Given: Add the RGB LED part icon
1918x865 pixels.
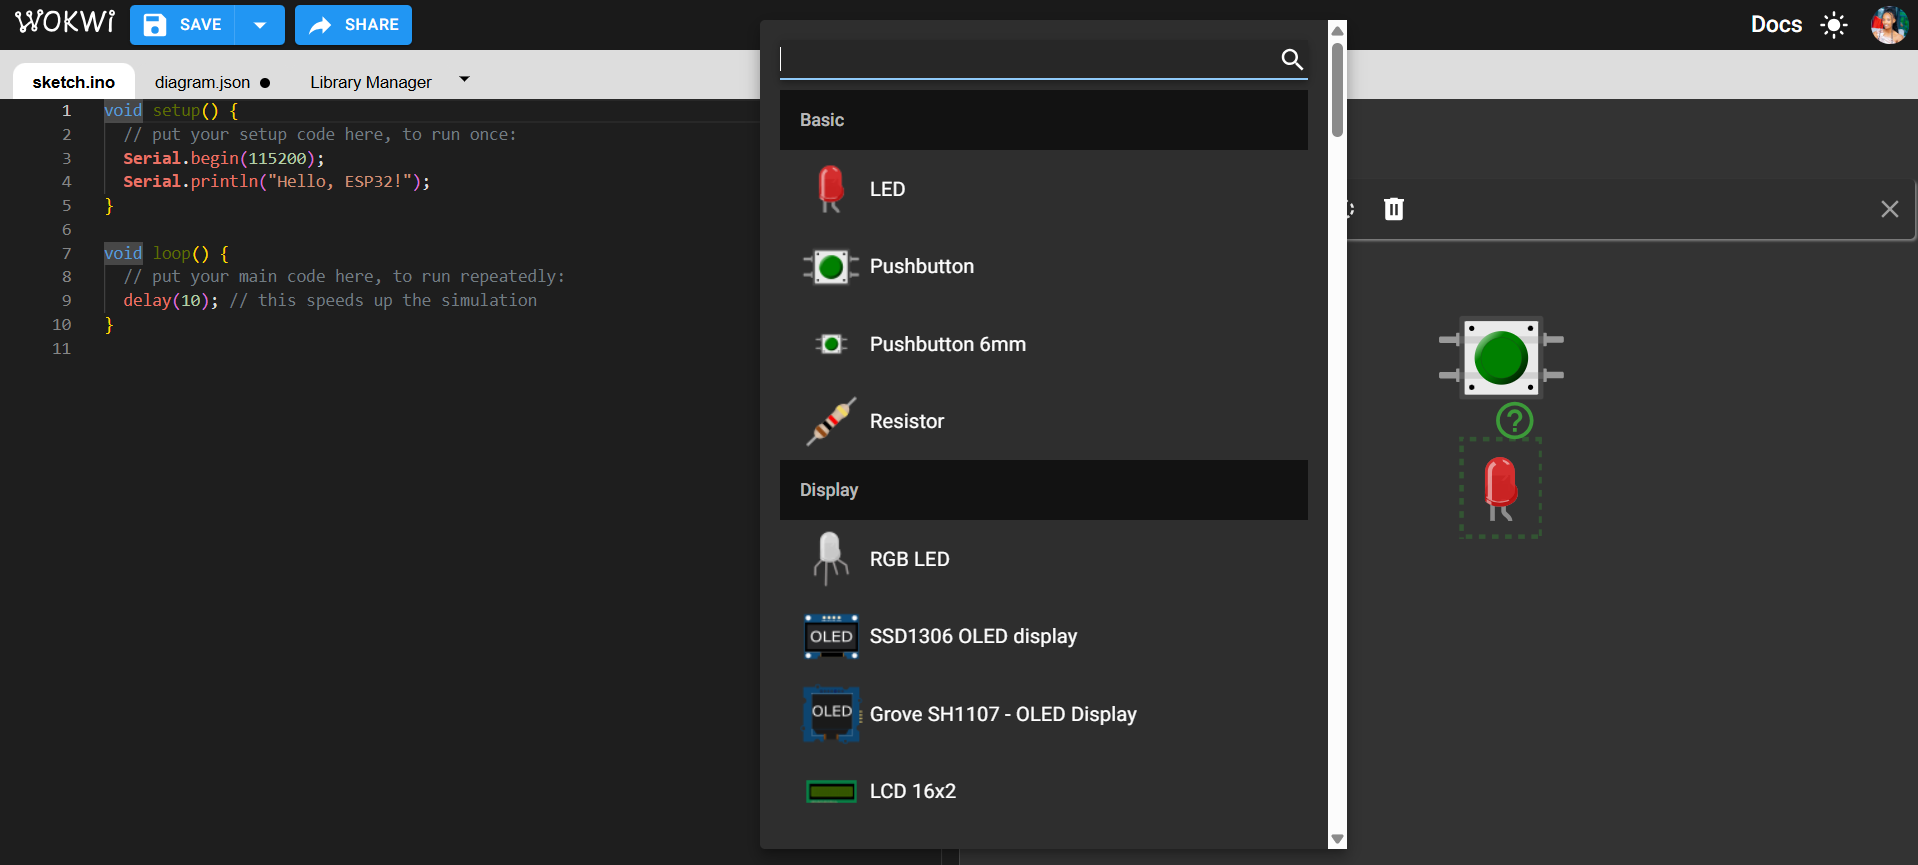Looking at the screenshot, I should pyautogui.click(x=830, y=558).
